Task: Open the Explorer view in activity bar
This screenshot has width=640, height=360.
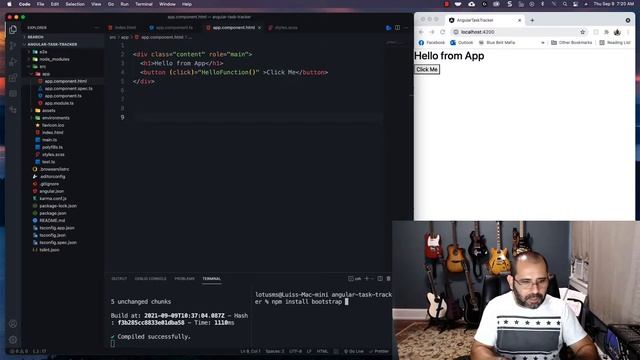Action: 13,29
